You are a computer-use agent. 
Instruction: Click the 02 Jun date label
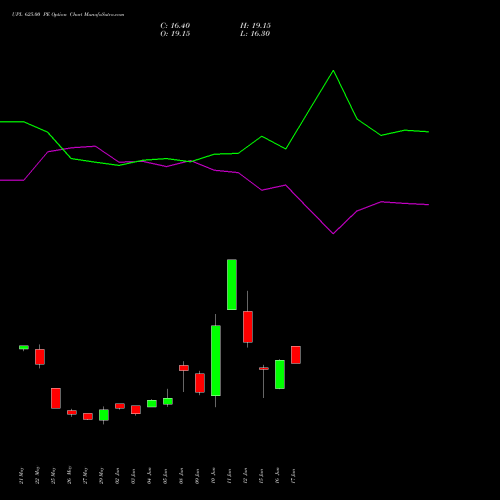tap(118, 476)
